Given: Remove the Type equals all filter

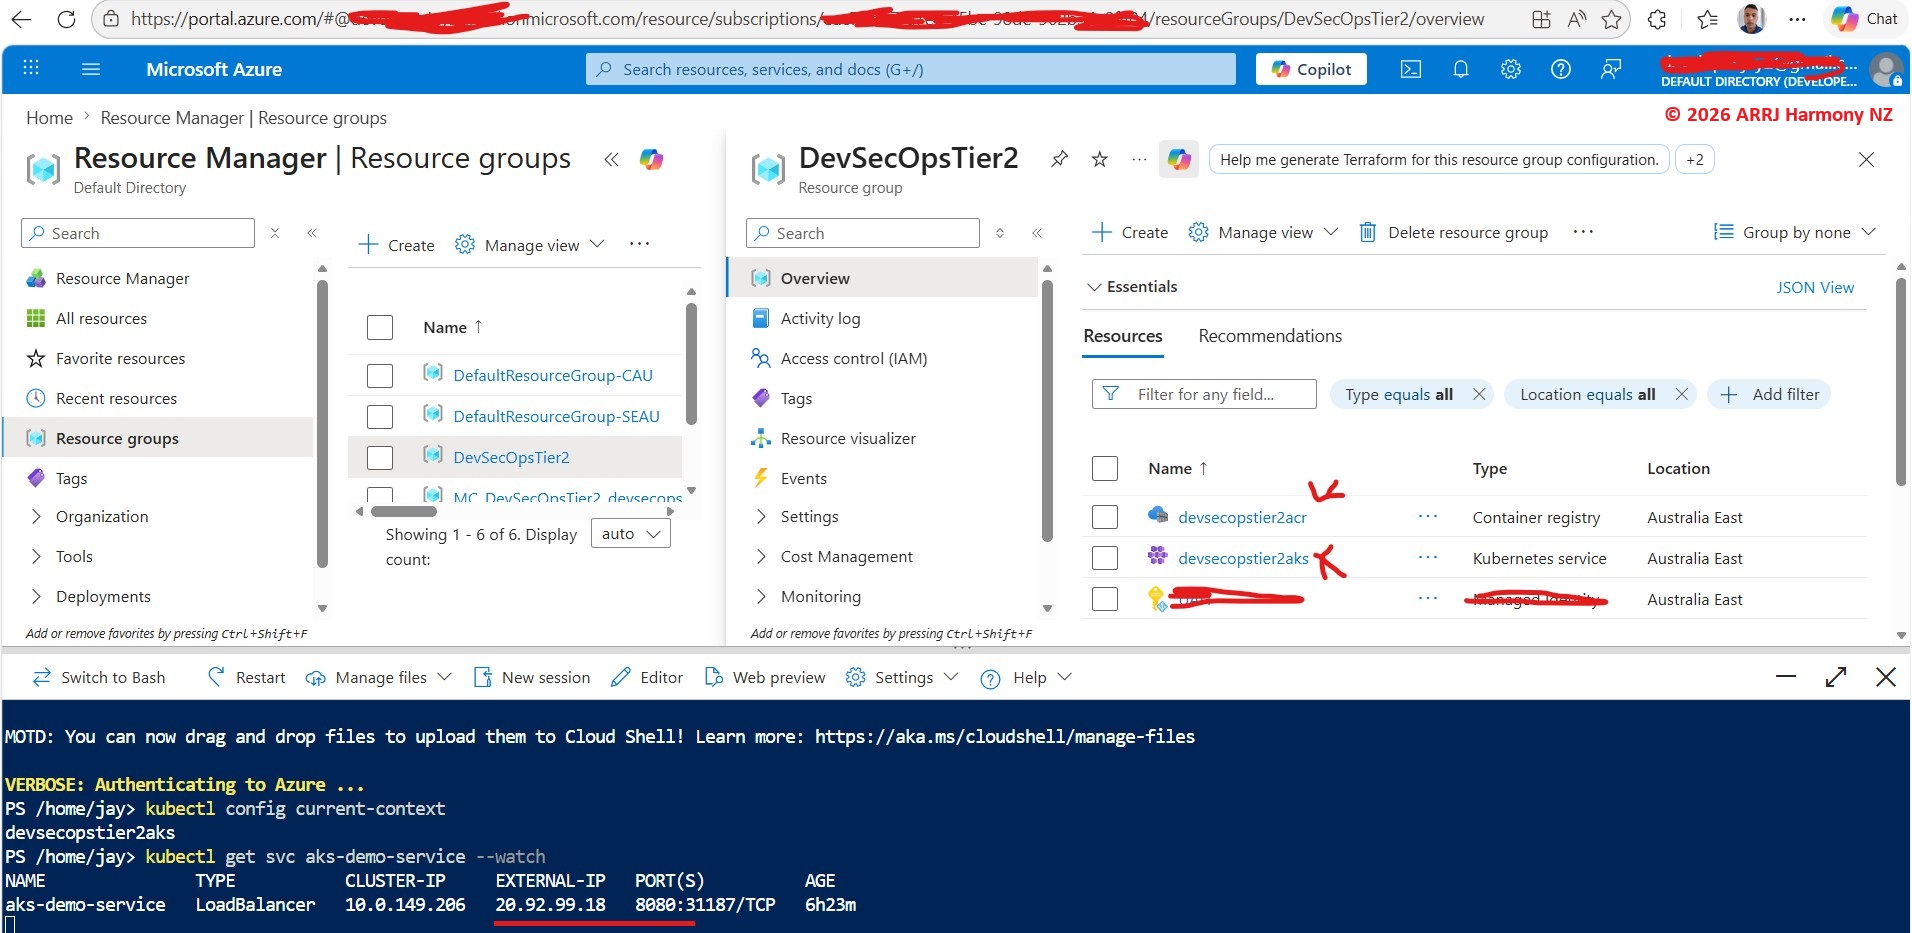Looking at the screenshot, I should point(1479,394).
